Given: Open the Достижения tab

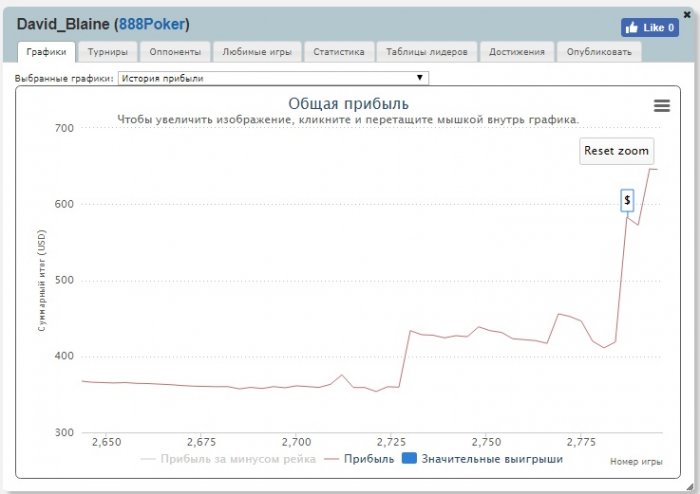Looking at the screenshot, I should tap(517, 52).
